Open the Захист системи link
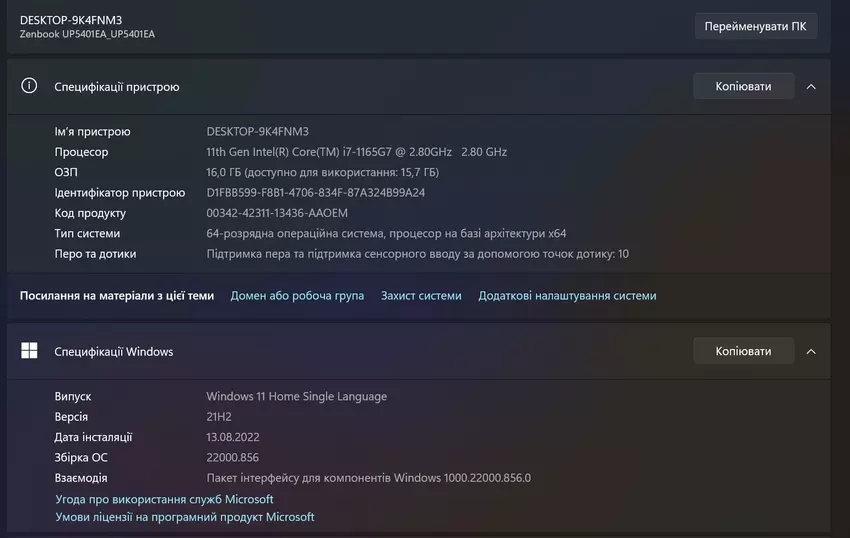850x538 pixels. pos(421,296)
